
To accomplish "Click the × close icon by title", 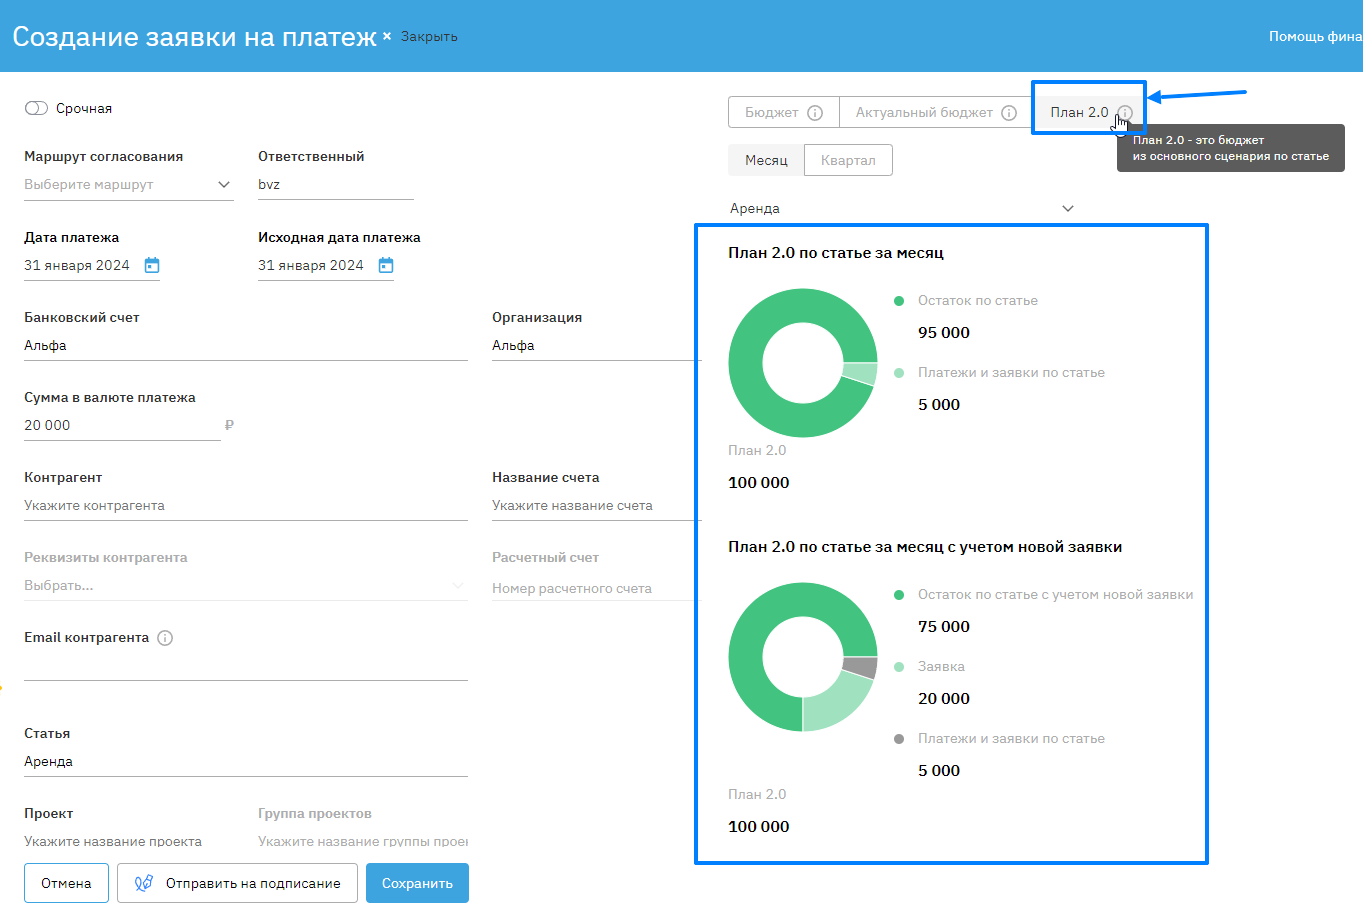I will (x=387, y=36).
